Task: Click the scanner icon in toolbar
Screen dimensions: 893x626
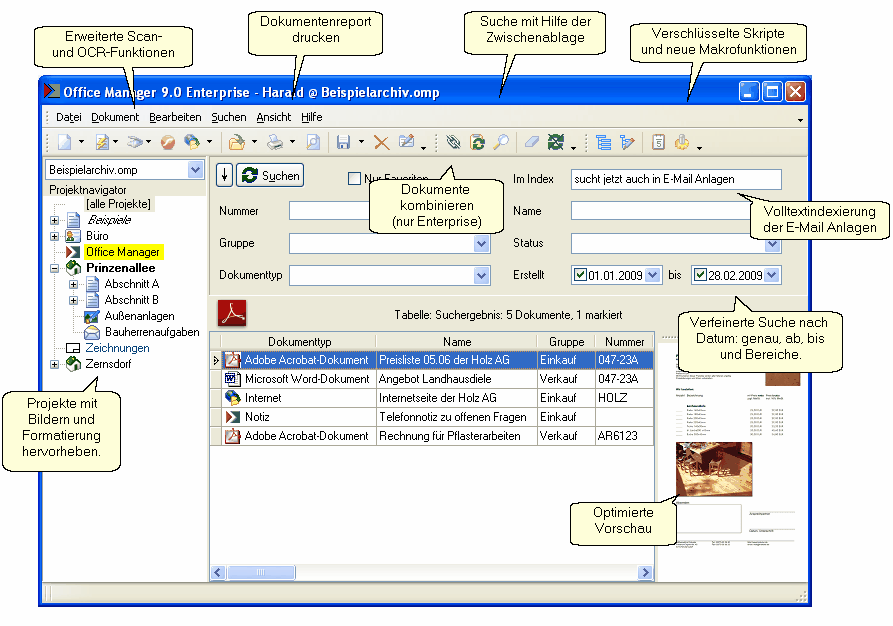Action: tap(139, 143)
